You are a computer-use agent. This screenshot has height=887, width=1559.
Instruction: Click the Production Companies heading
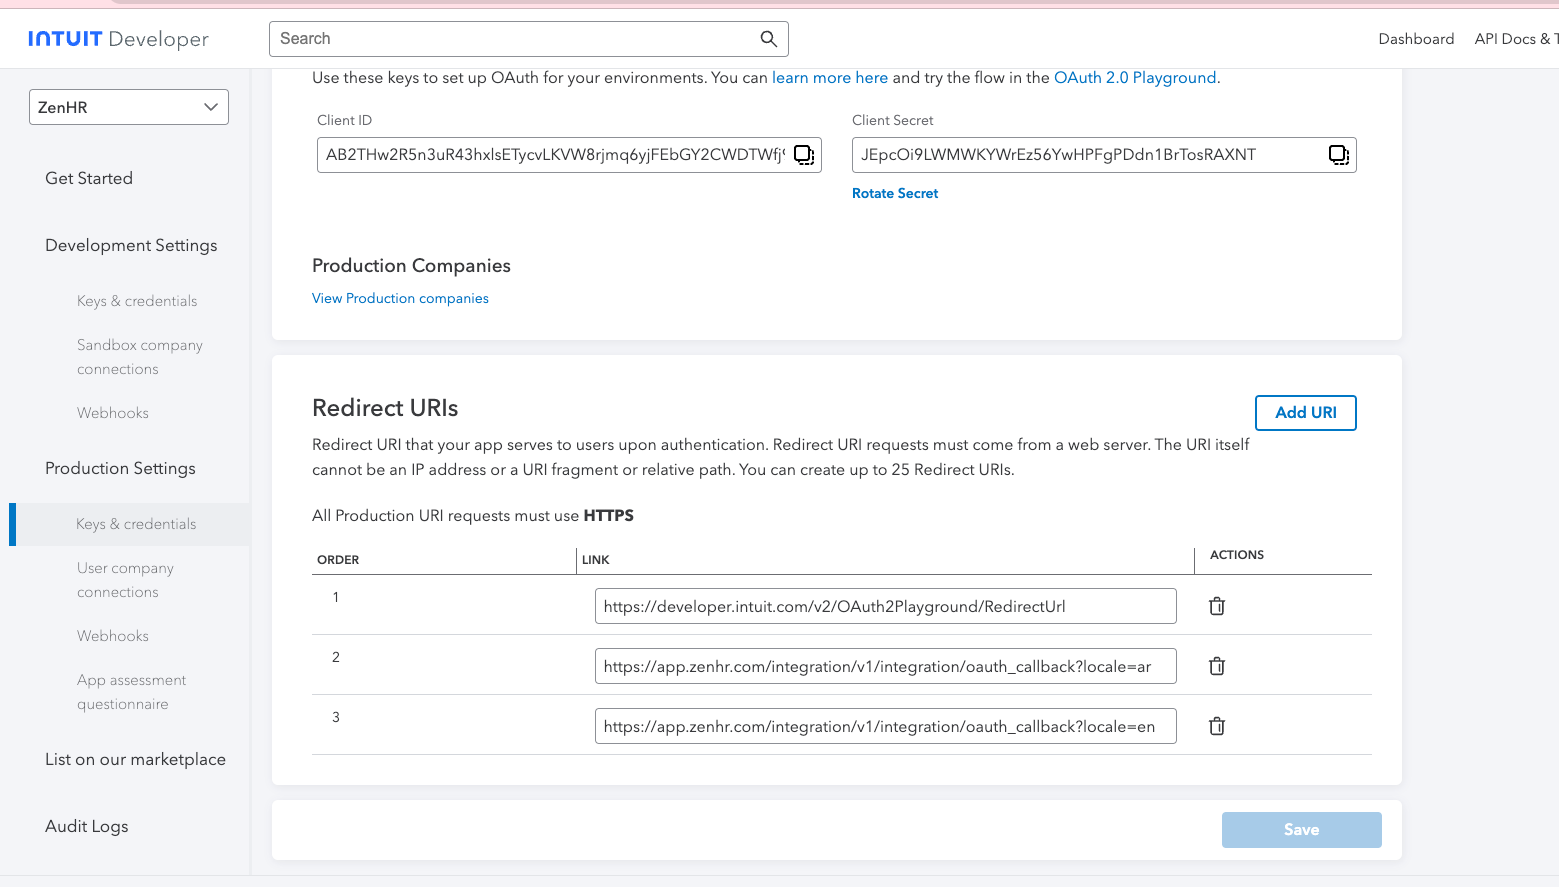click(x=411, y=265)
